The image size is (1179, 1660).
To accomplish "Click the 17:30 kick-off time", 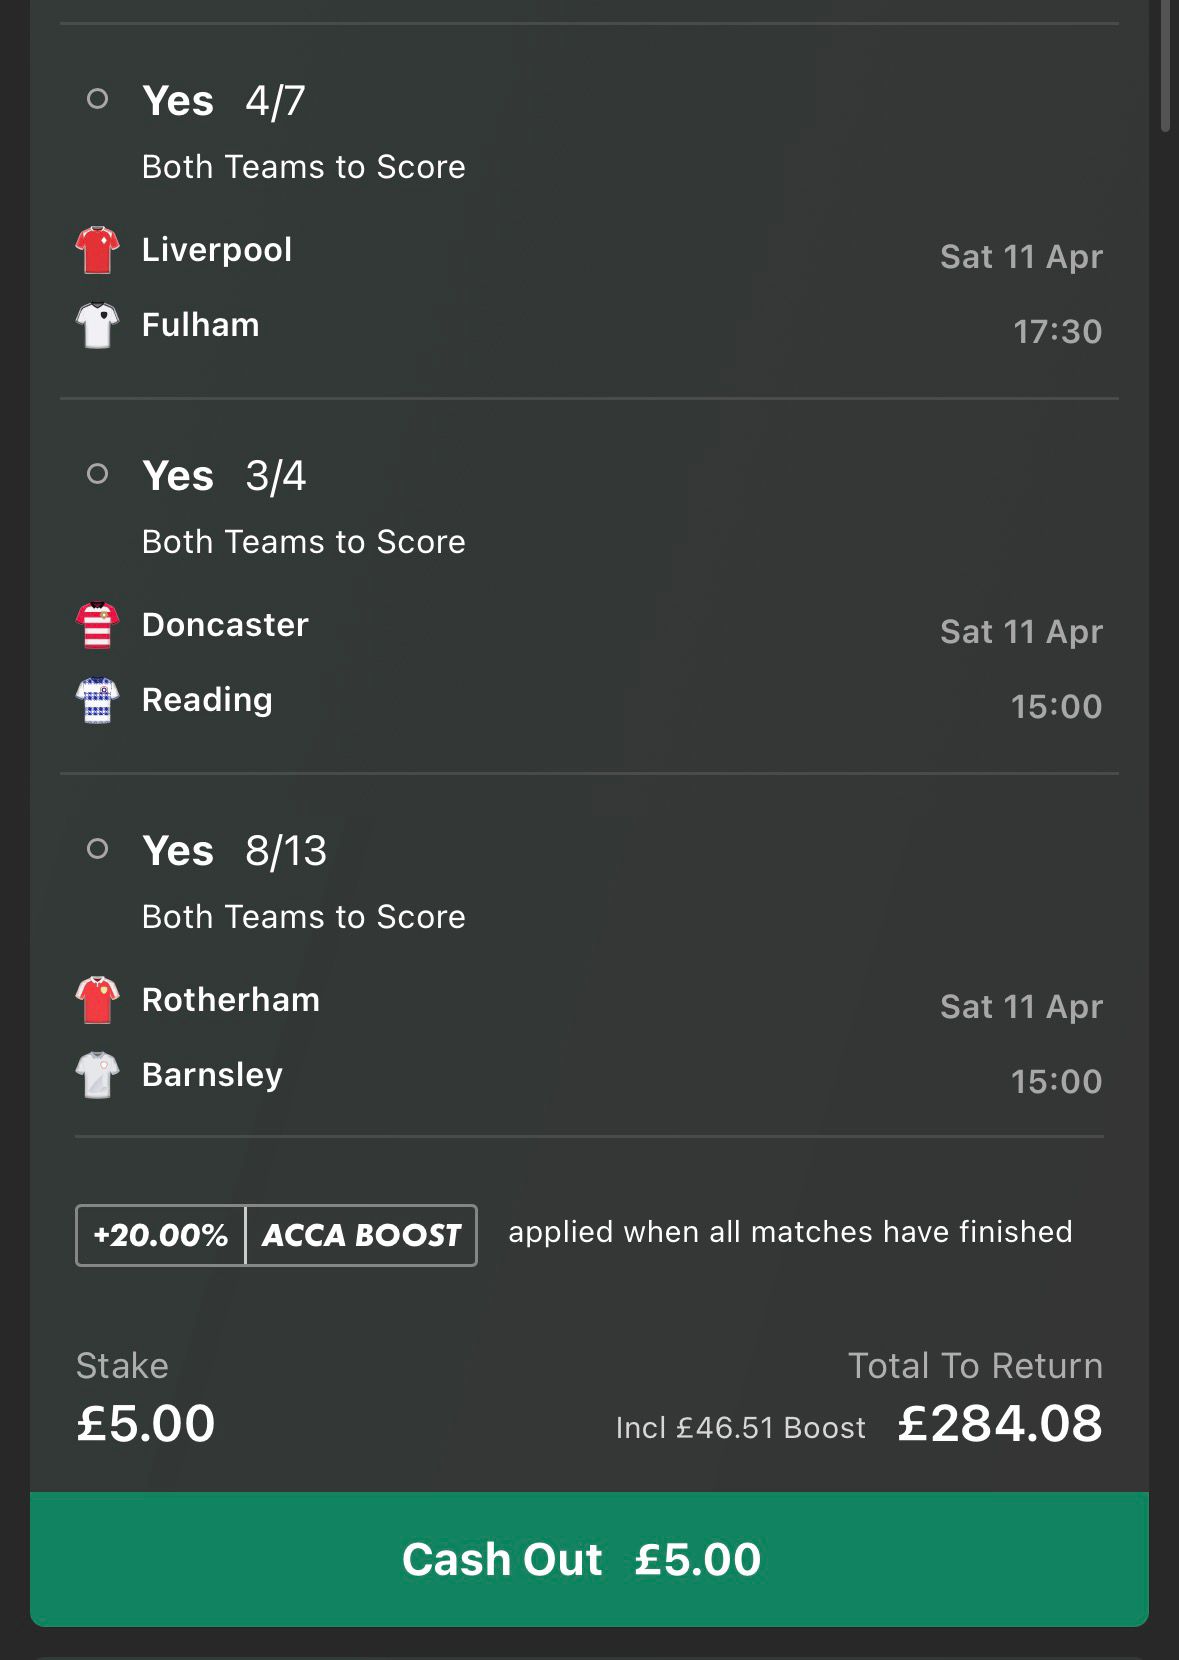I will (1057, 331).
